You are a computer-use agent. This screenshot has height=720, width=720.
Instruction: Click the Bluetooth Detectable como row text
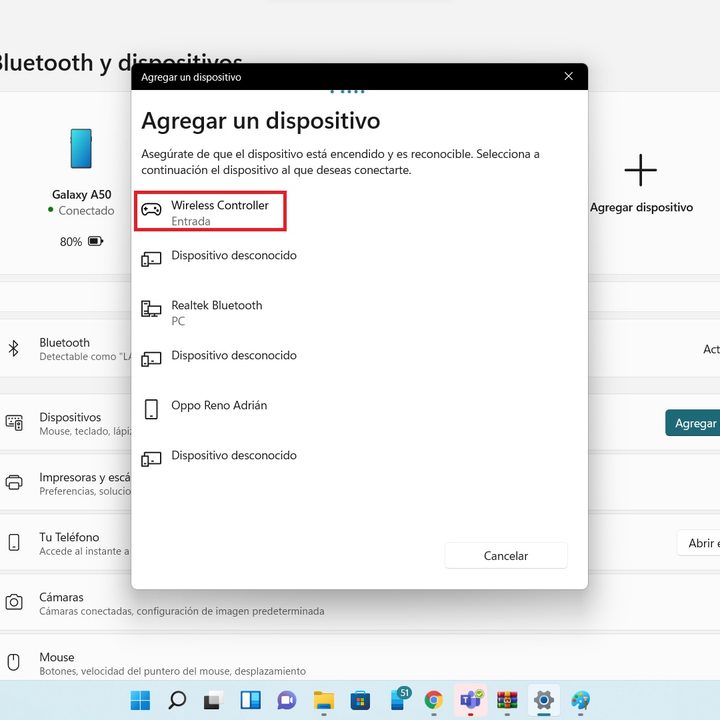(x=84, y=349)
